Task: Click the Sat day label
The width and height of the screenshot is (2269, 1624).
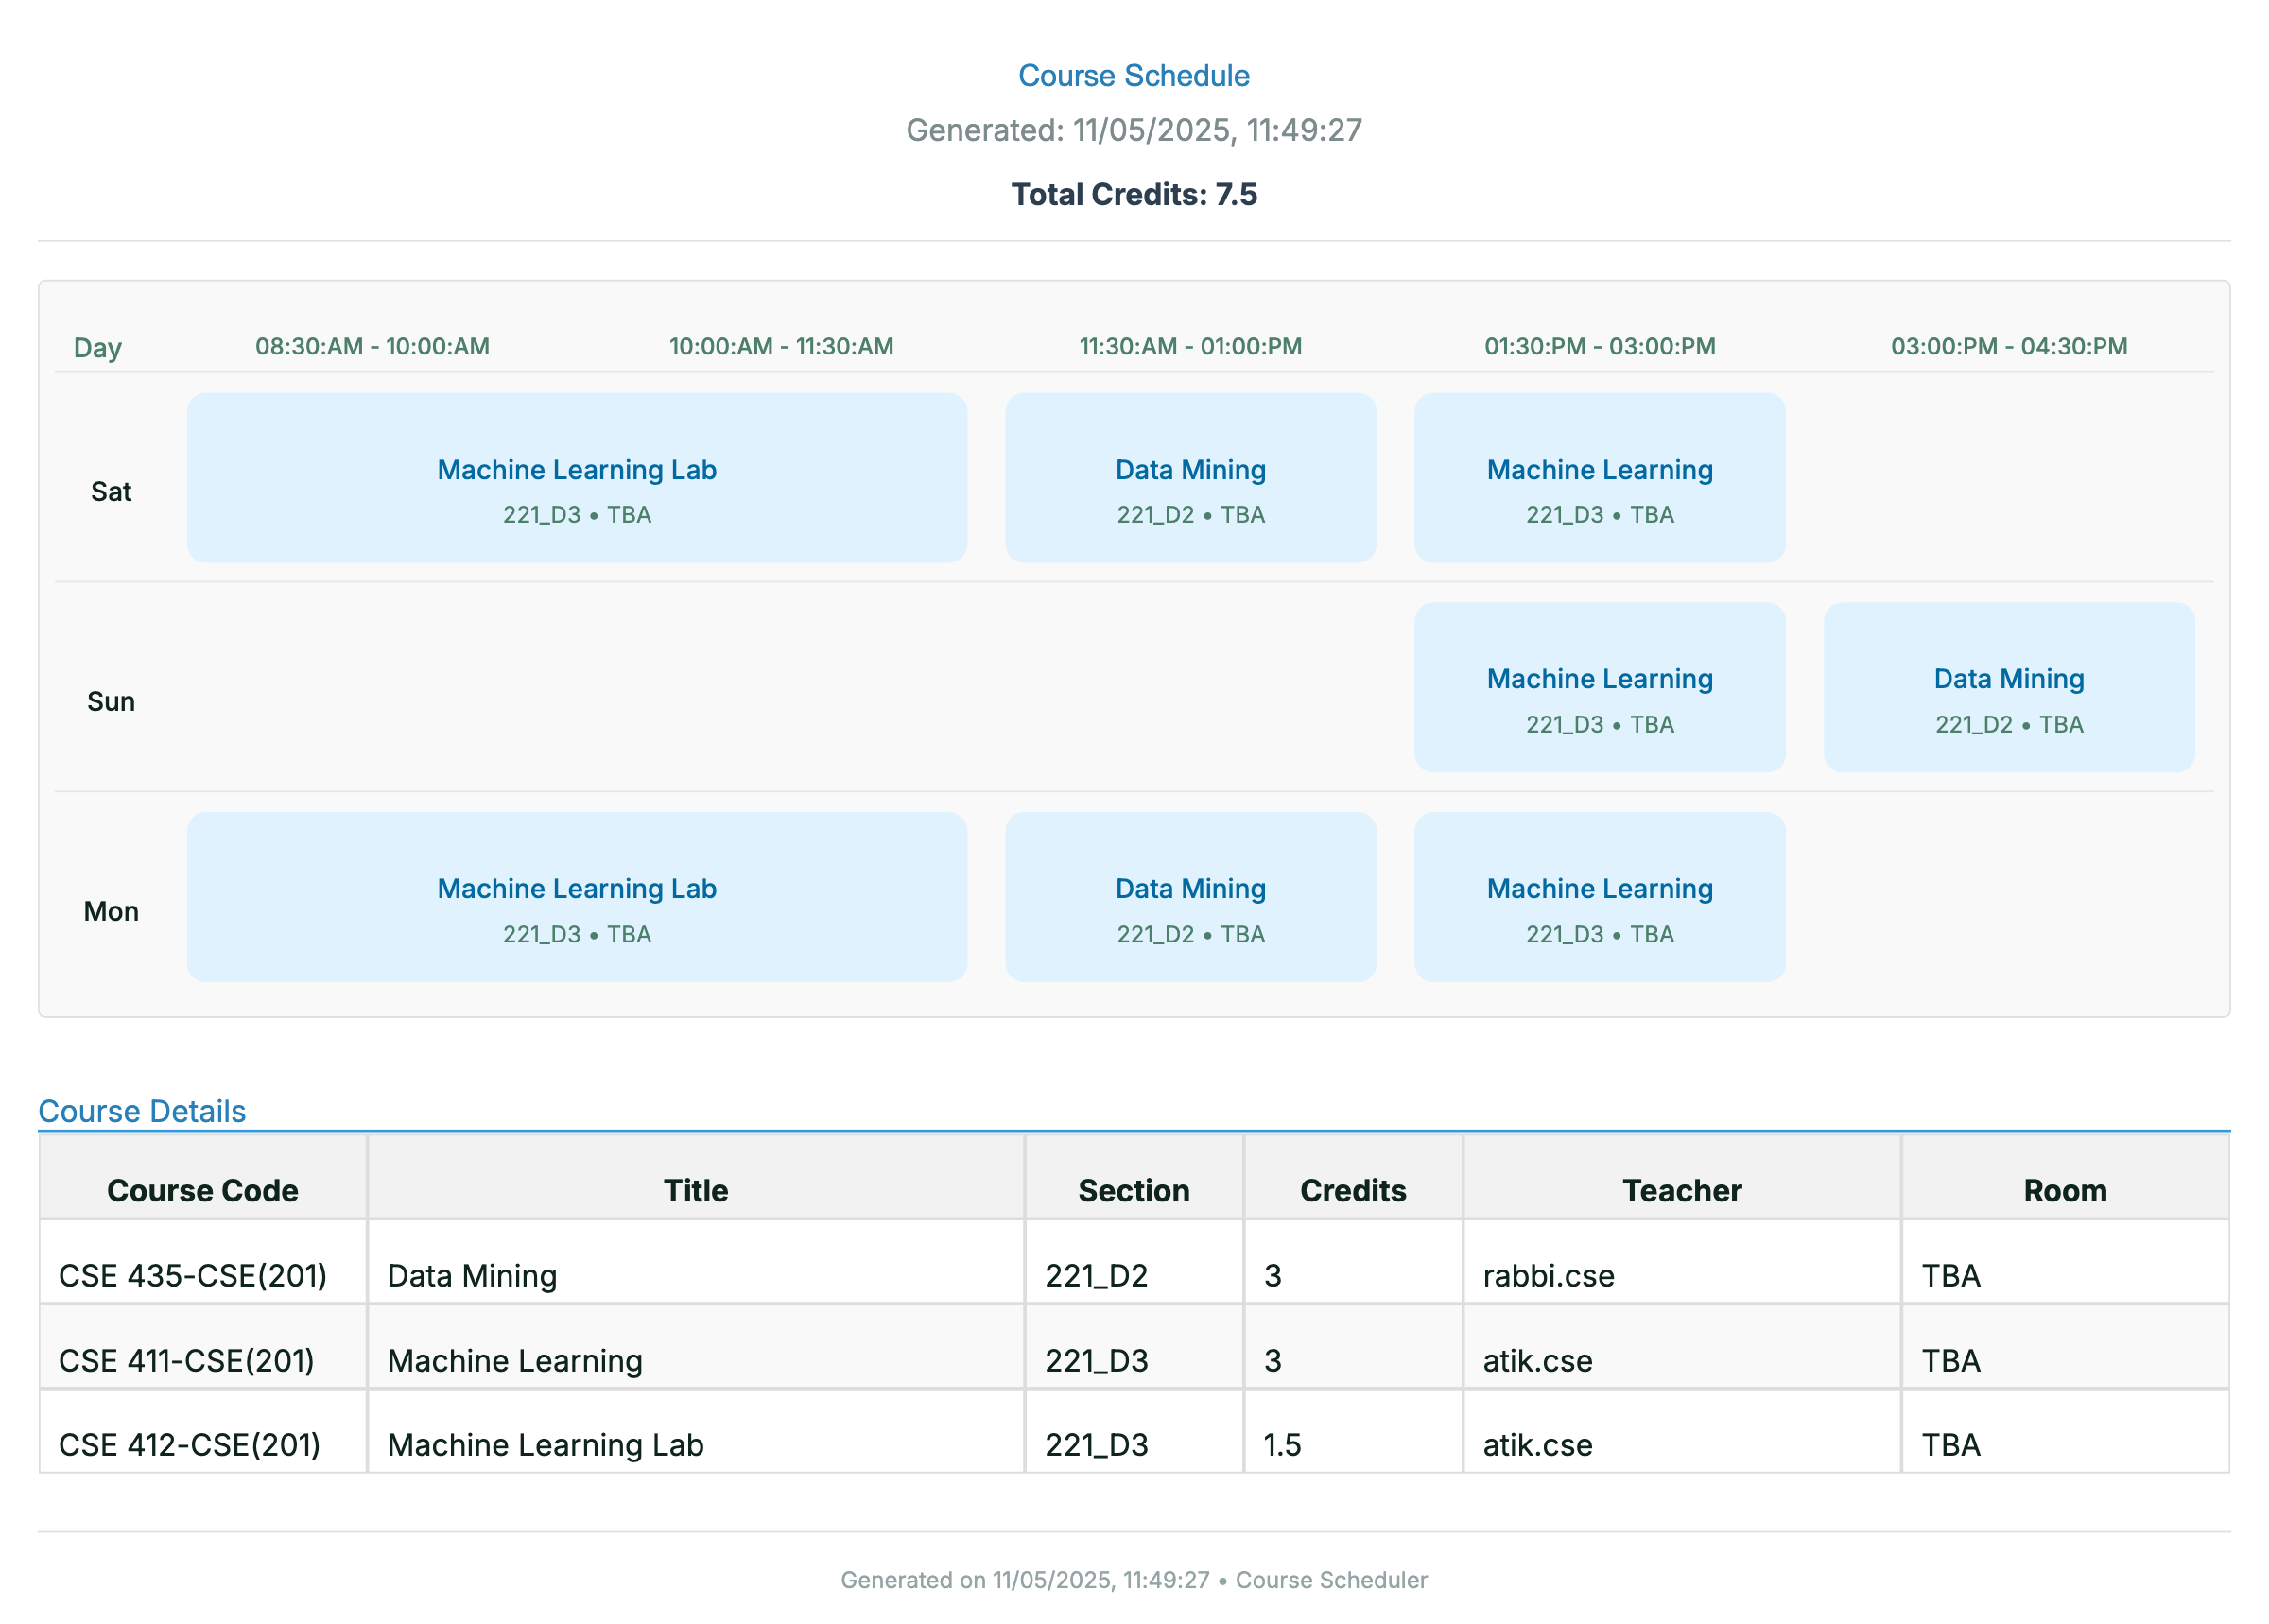Action: coord(112,491)
